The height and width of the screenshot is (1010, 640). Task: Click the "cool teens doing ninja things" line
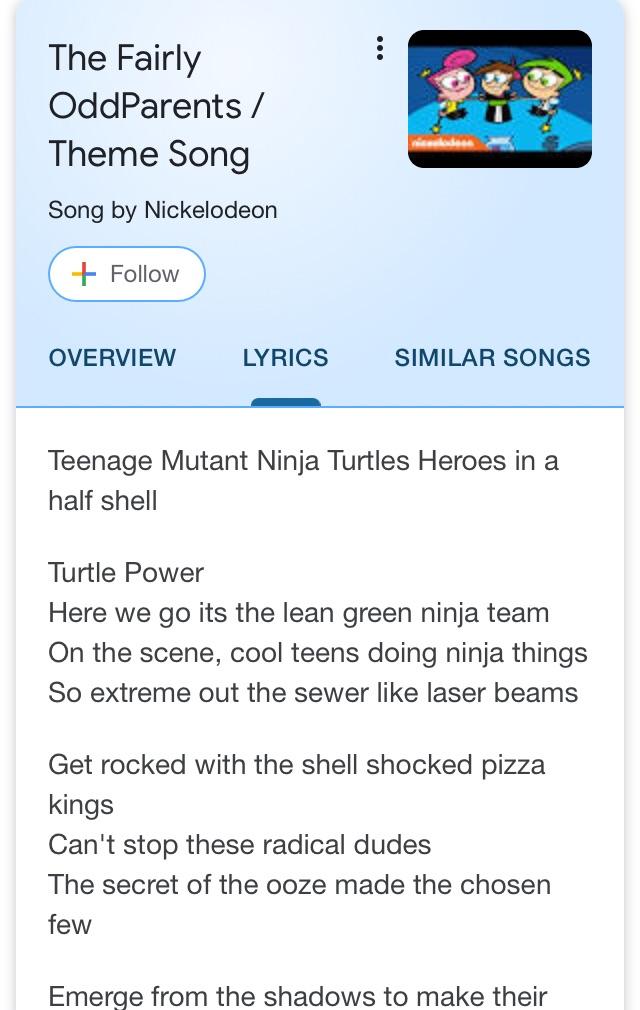[318, 653]
